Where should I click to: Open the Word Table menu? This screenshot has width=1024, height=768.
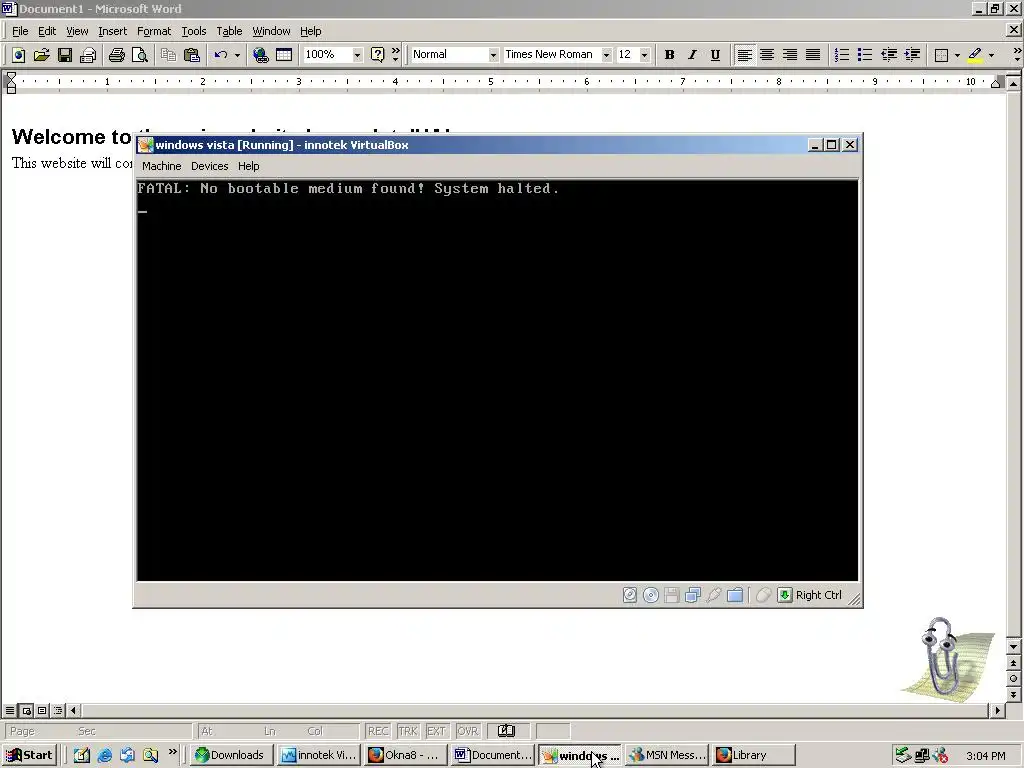229,31
